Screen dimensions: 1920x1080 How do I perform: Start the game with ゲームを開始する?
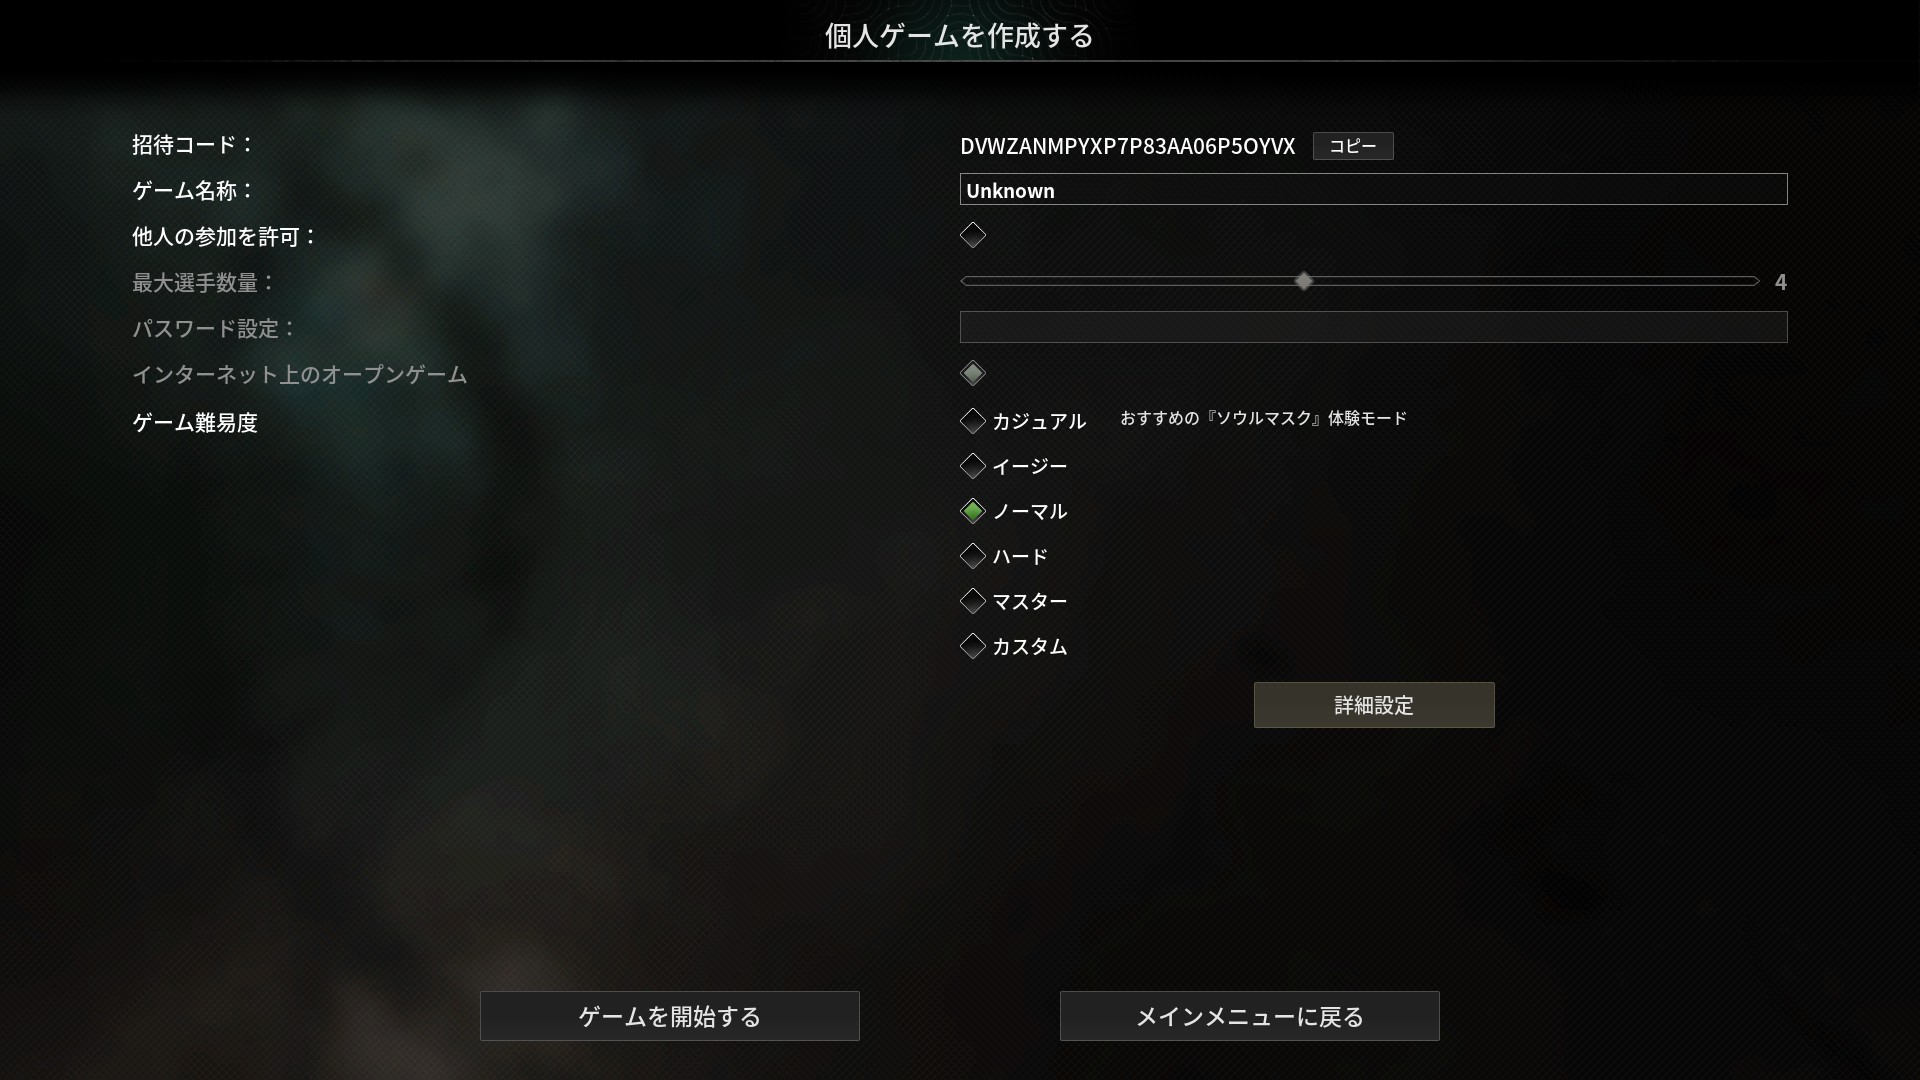[670, 1016]
